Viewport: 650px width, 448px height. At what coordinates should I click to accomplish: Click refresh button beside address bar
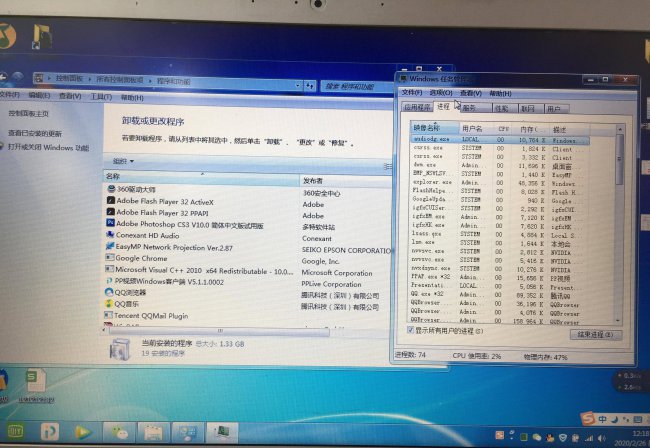click(x=310, y=86)
